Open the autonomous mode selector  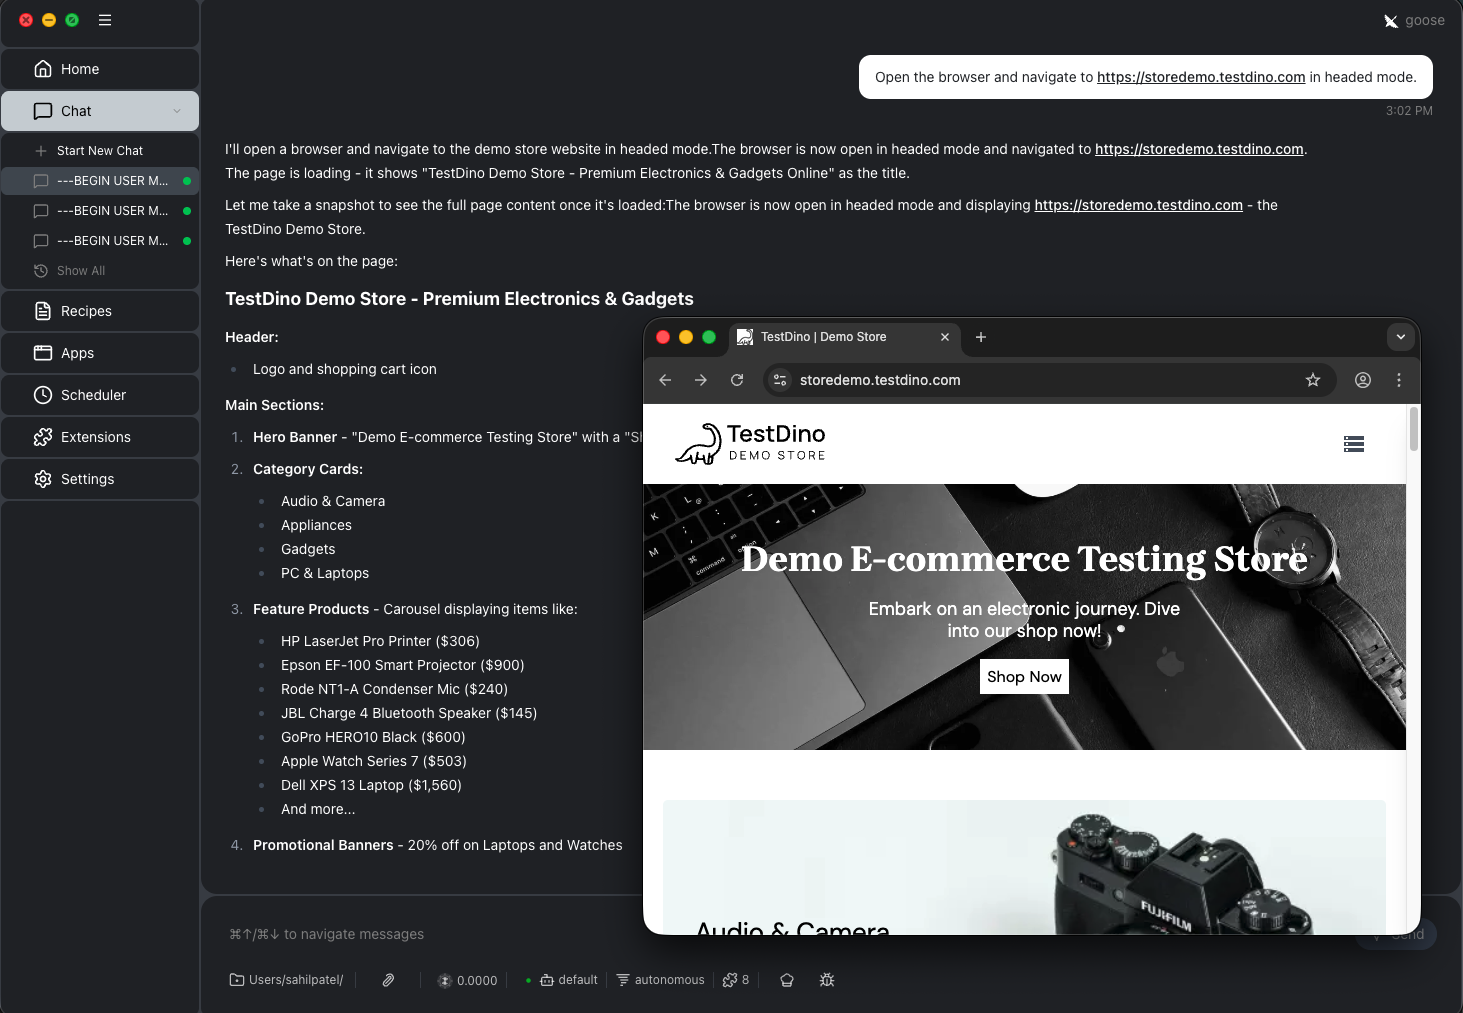click(660, 980)
